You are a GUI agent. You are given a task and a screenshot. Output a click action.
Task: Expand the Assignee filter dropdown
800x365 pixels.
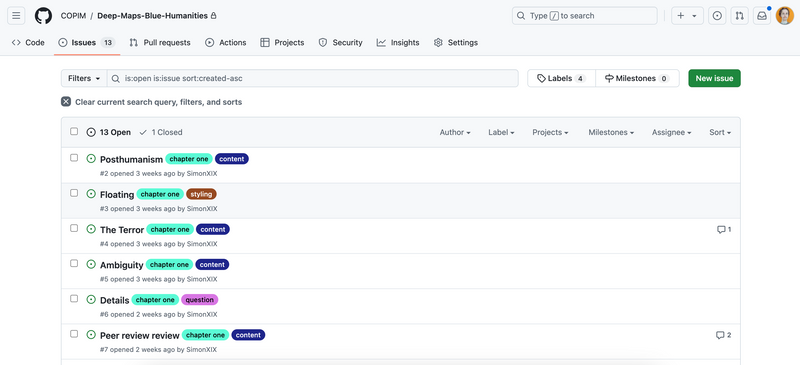671,132
